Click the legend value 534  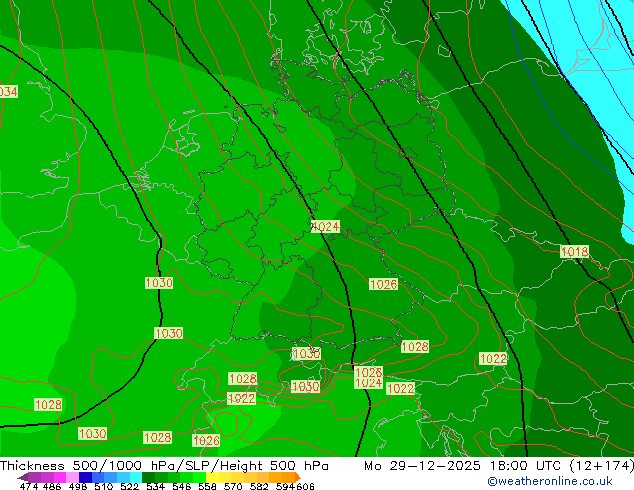[155, 486]
